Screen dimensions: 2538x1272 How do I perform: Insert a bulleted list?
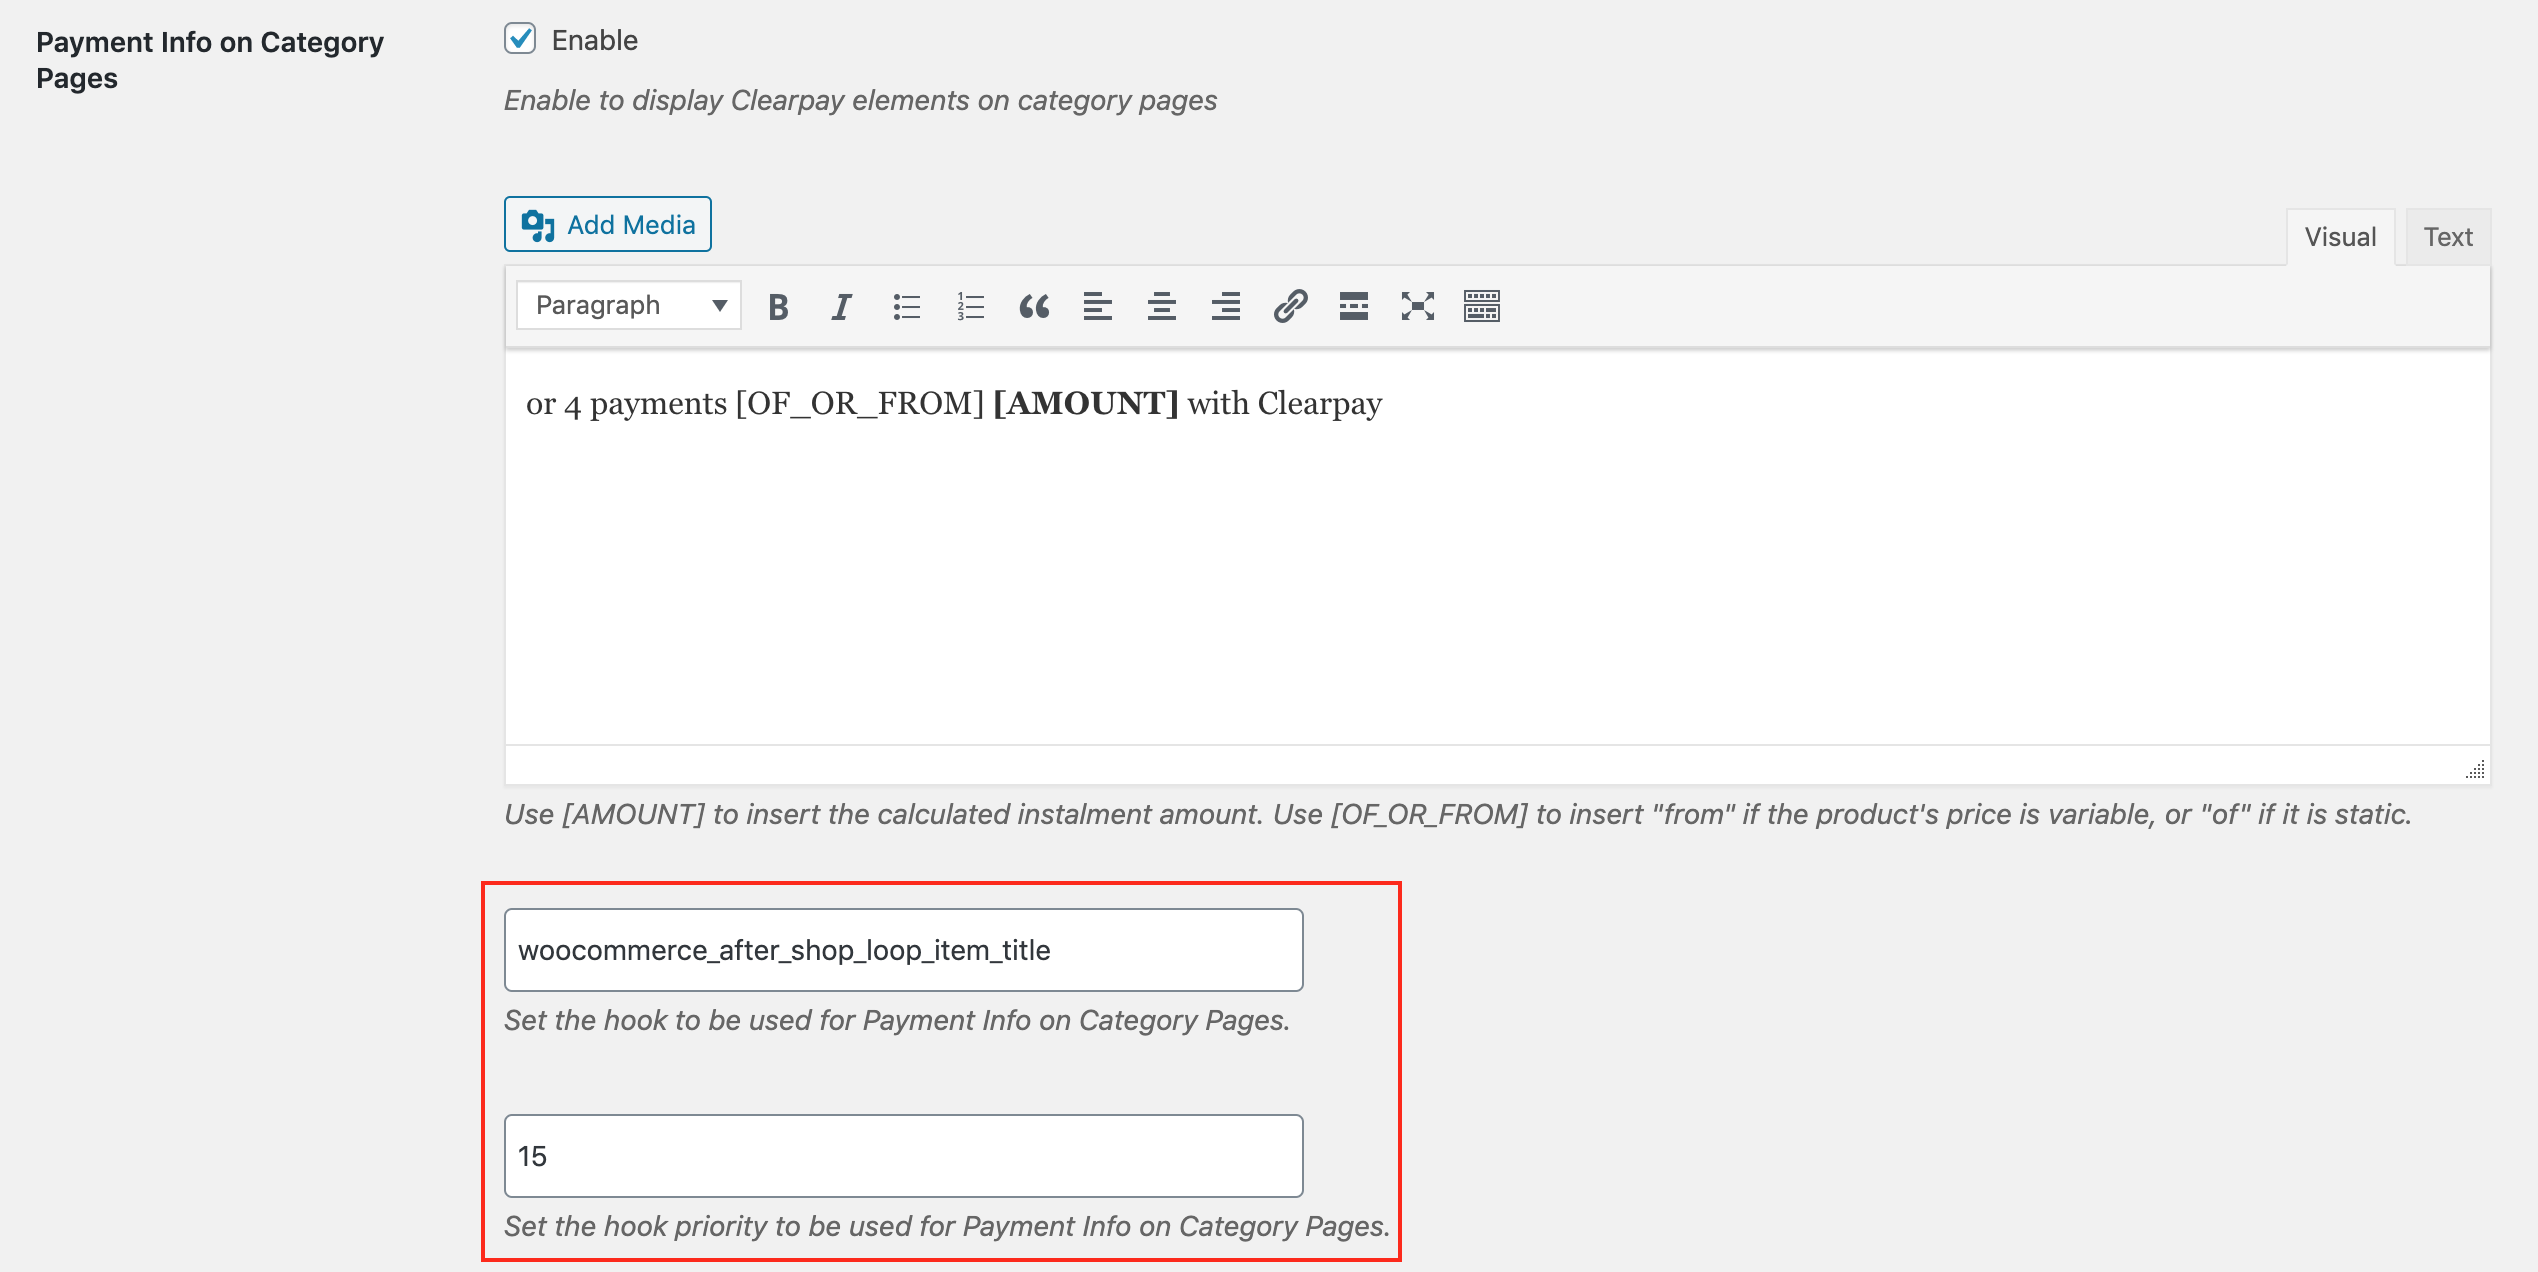pos(906,307)
